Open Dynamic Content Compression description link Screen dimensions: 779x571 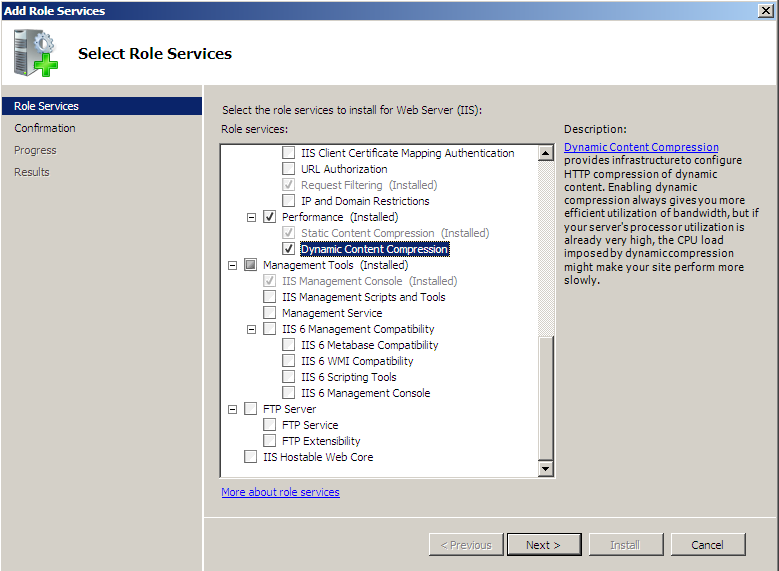pos(641,147)
